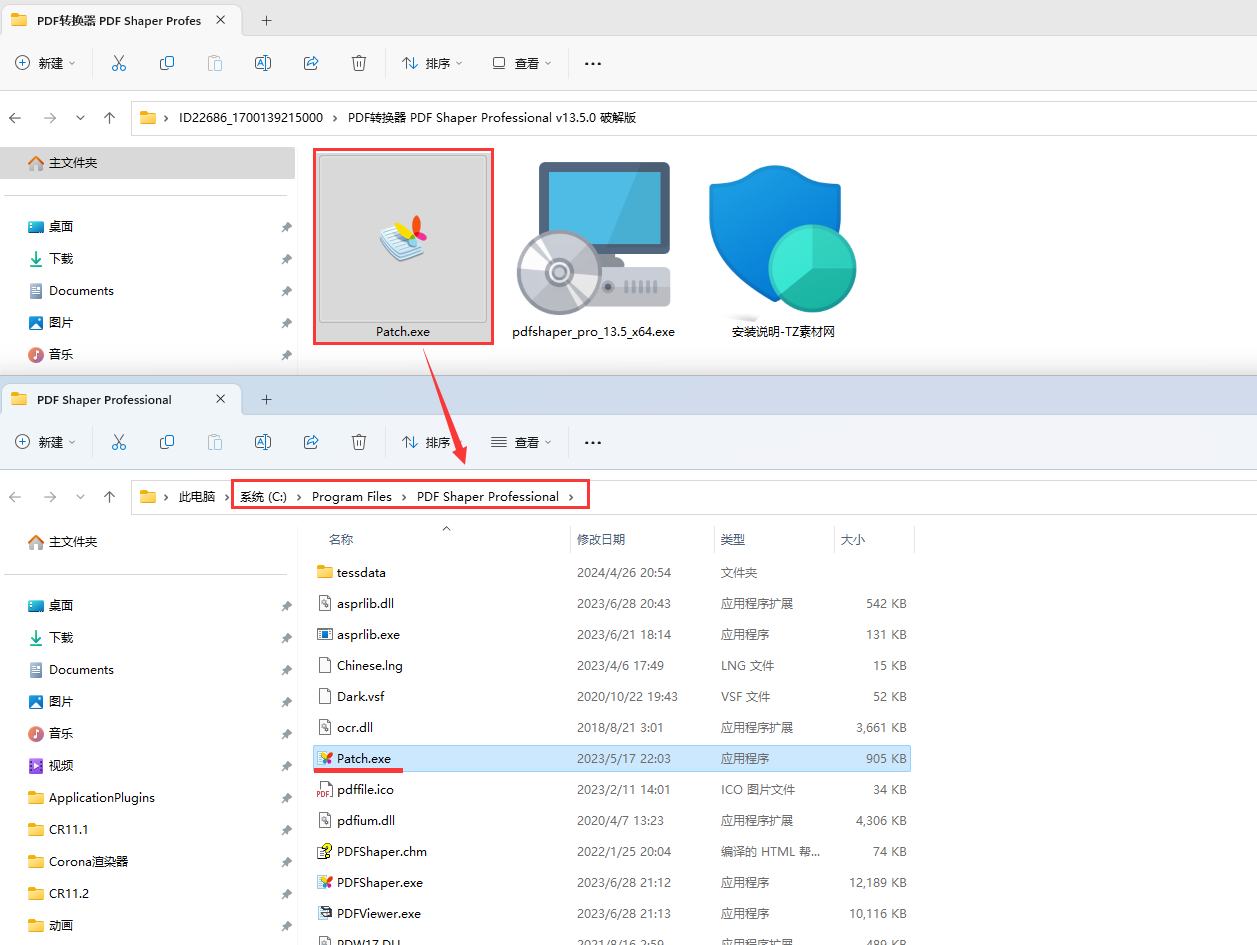Select PDF Shaper Professional tab
The width and height of the screenshot is (1257, 945).
click(121, 399)
